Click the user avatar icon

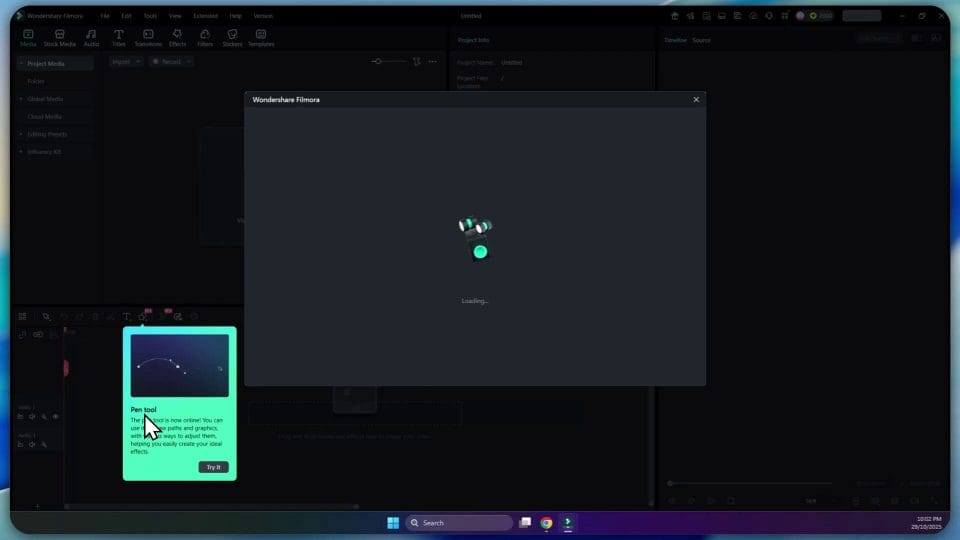tap(800, 16)
